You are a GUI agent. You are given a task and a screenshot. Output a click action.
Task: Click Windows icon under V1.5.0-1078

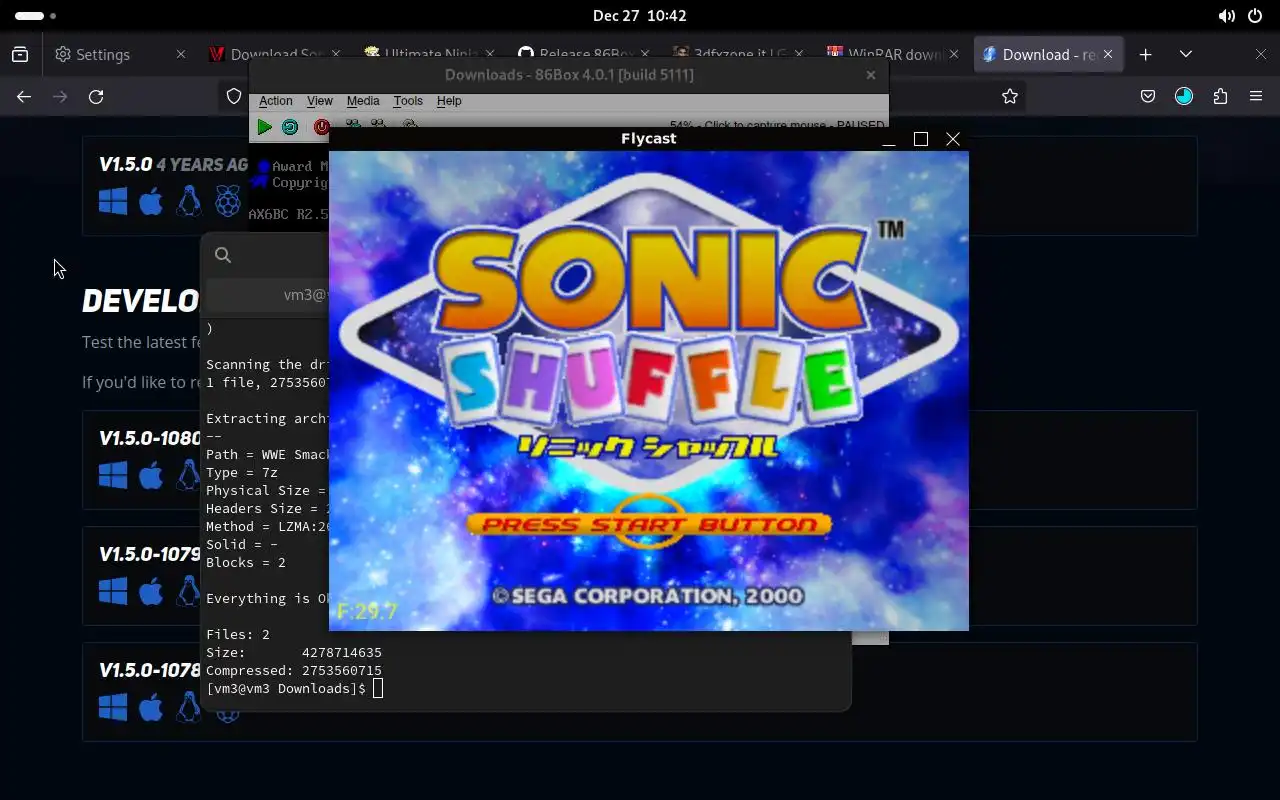coord(113,707)
